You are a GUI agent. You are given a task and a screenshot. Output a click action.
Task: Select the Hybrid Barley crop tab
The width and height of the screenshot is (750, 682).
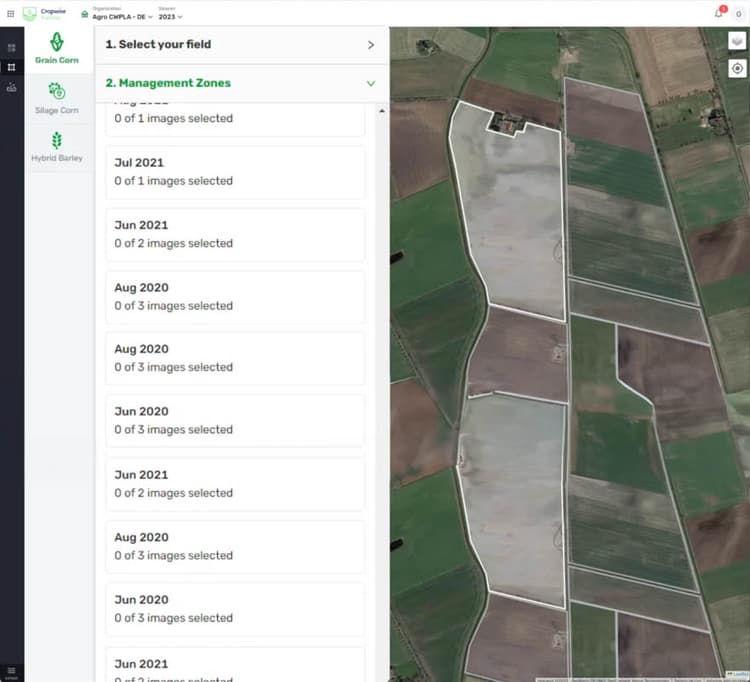pos(57,147)
